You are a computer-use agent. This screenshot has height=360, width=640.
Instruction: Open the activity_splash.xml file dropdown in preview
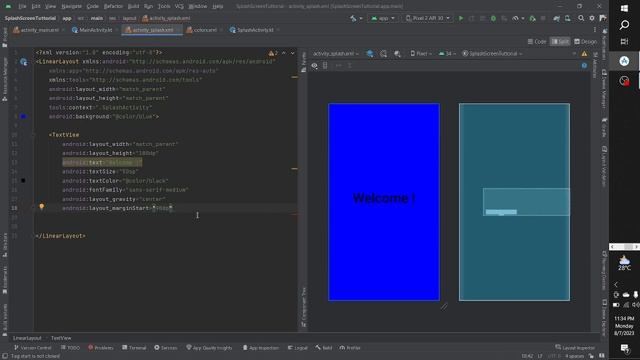(x=336, y=54)
